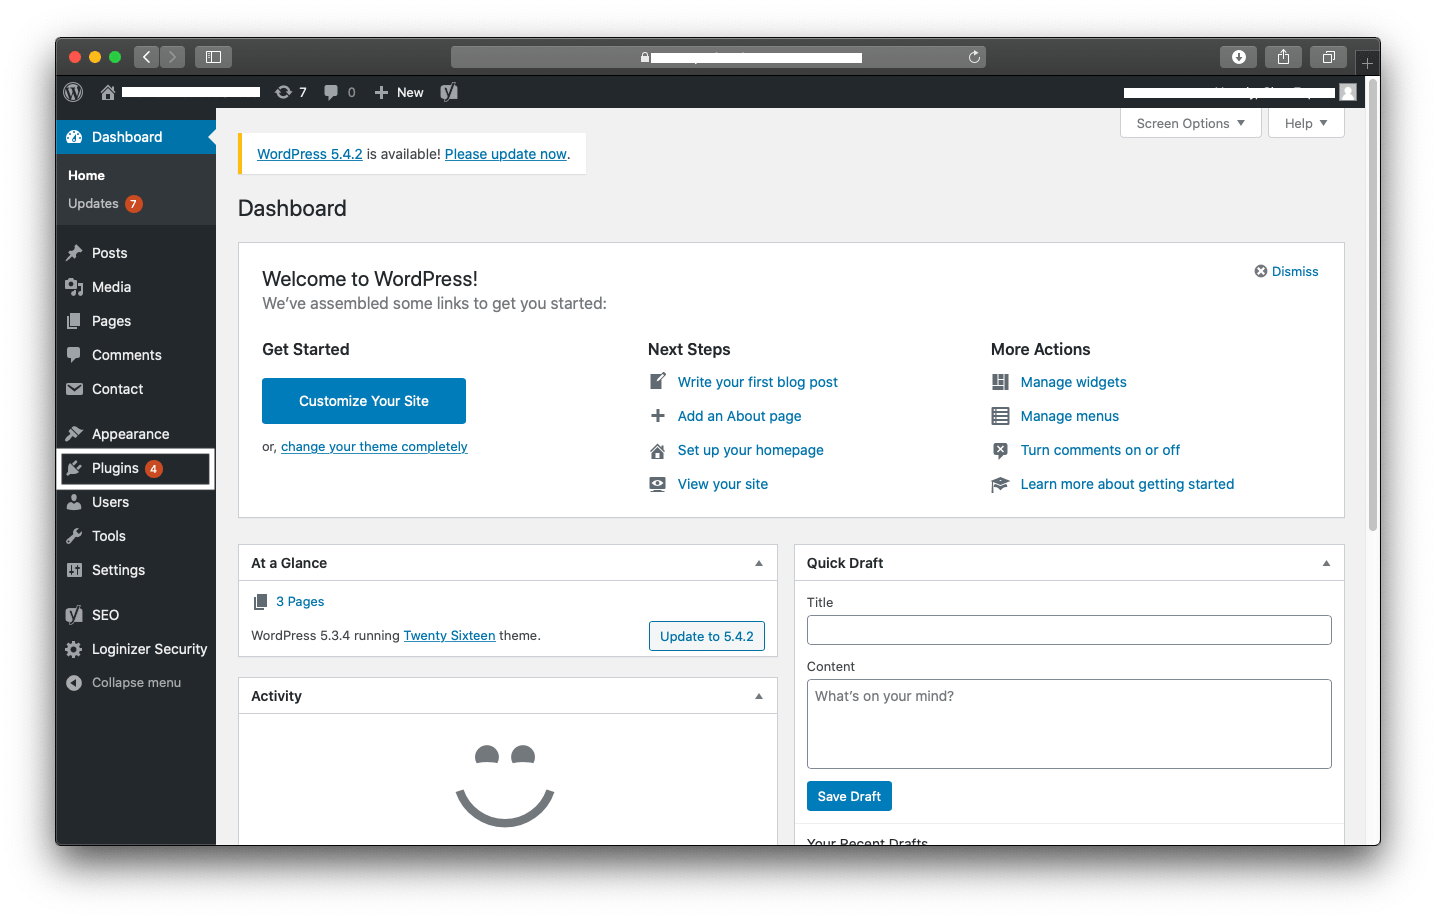
Task: Select the Dashboard menu item
Action: click(x=136, y=137)
